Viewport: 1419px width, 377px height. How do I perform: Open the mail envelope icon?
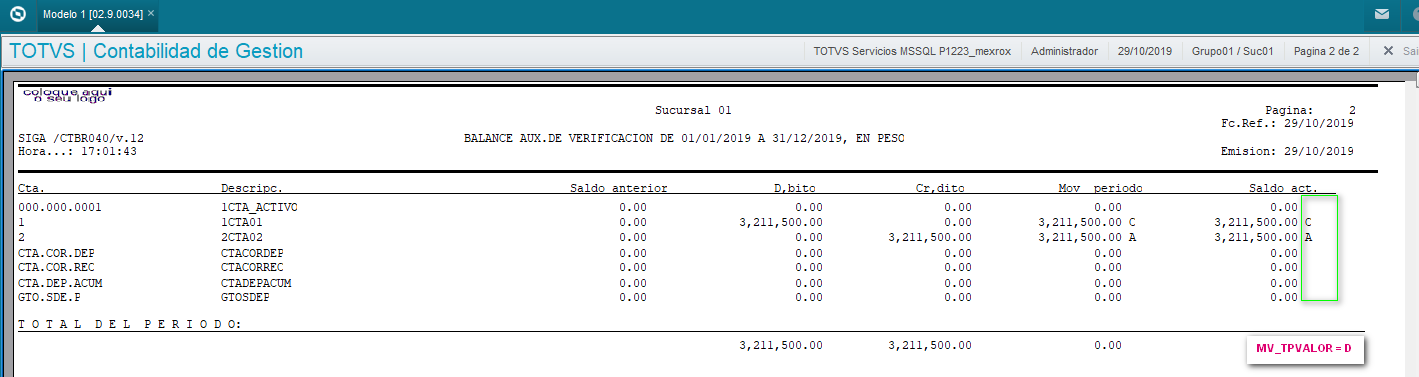(1381, 14)
